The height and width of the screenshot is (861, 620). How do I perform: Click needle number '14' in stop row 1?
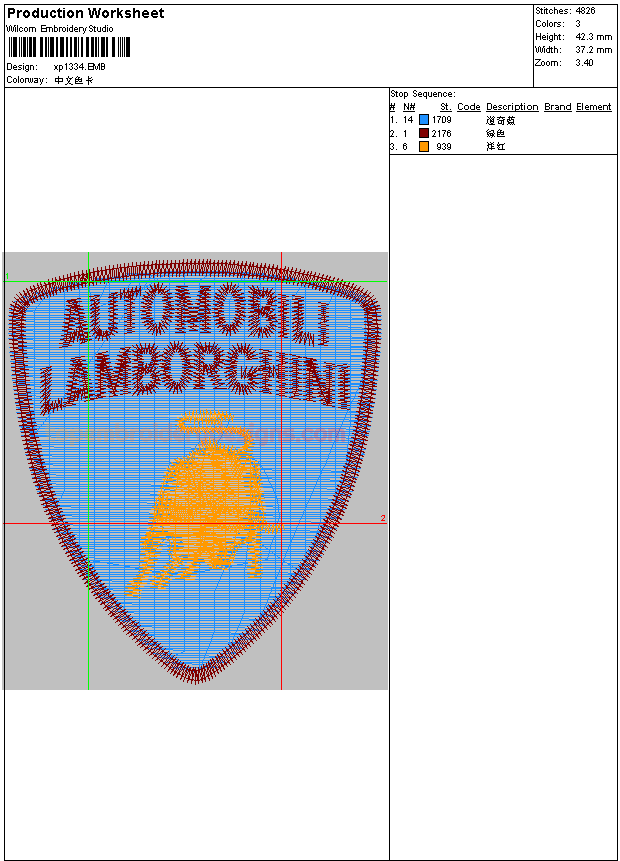(x=408, y=120)
